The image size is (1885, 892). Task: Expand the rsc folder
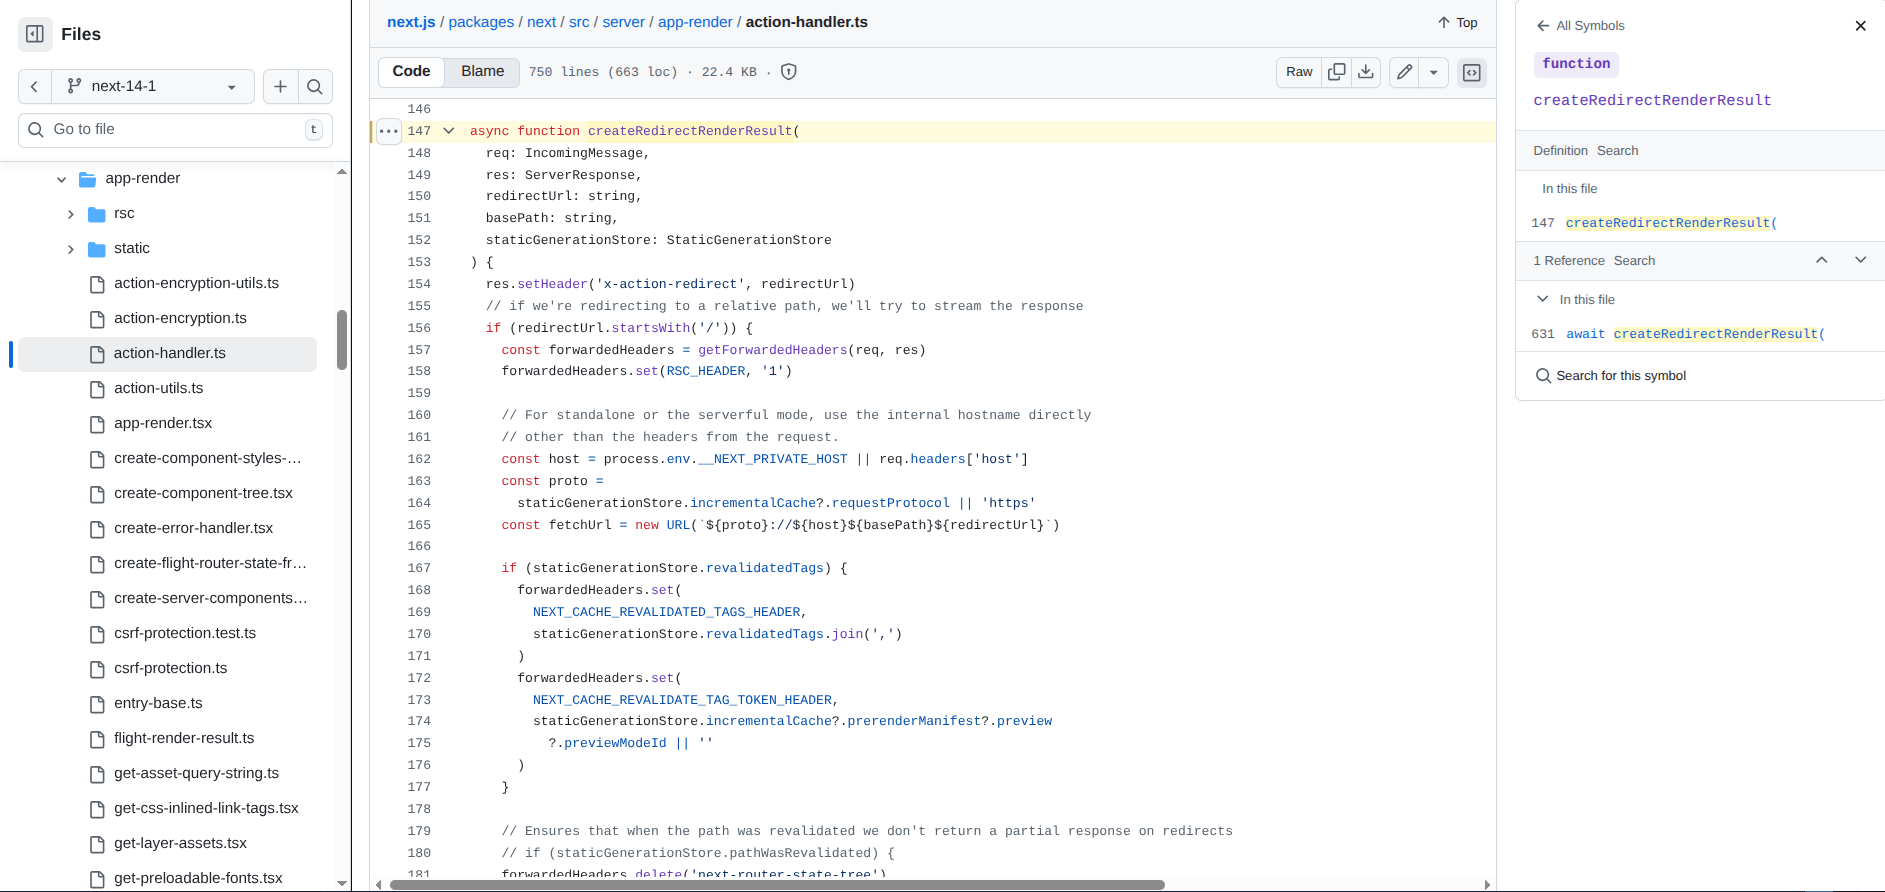click(x=71, y=214)
